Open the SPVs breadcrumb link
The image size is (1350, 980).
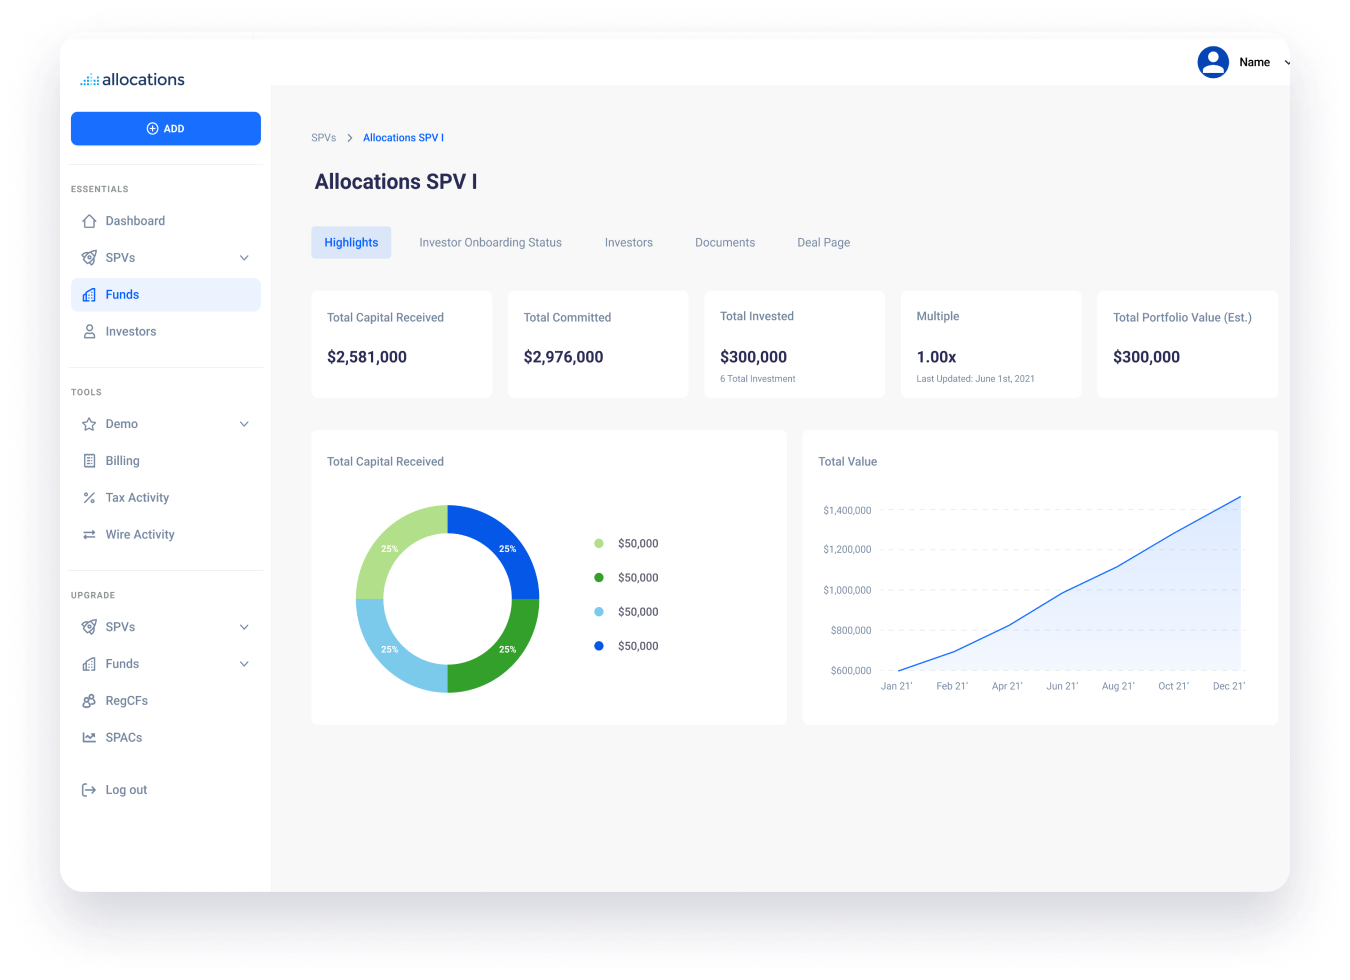click(x=323, y=137)
